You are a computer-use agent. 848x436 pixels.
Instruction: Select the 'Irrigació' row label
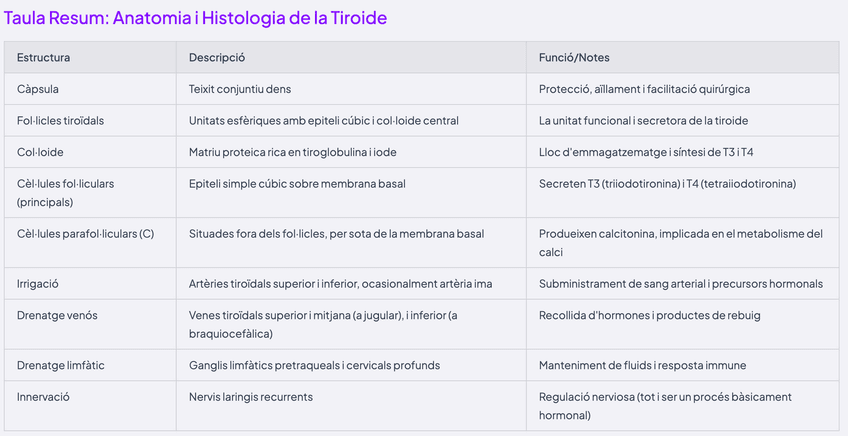click(x=40, y=284)
